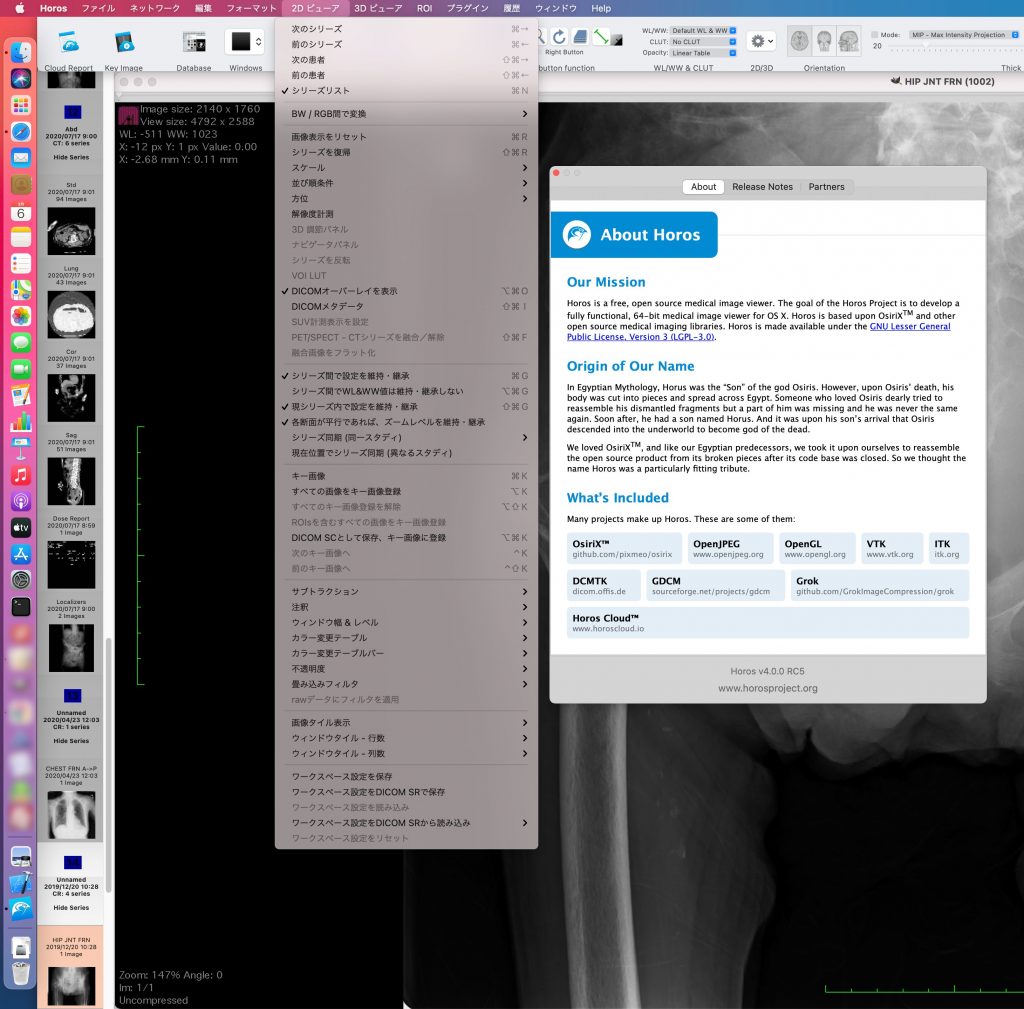Screen dimensions: 1024x1009
Task: Open Mail from the Dock
Action: click(x=21, y=158)
